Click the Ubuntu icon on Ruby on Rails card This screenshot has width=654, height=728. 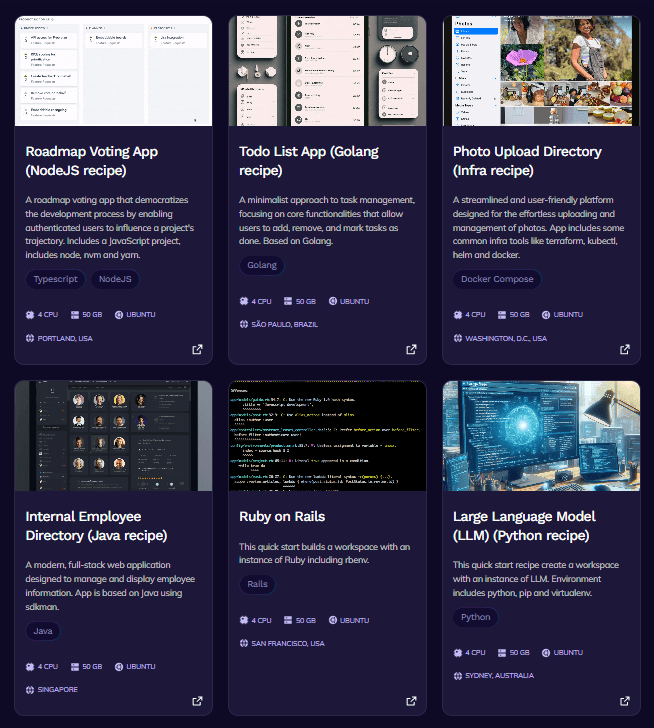pyautogui.click(x=333, y=620)
